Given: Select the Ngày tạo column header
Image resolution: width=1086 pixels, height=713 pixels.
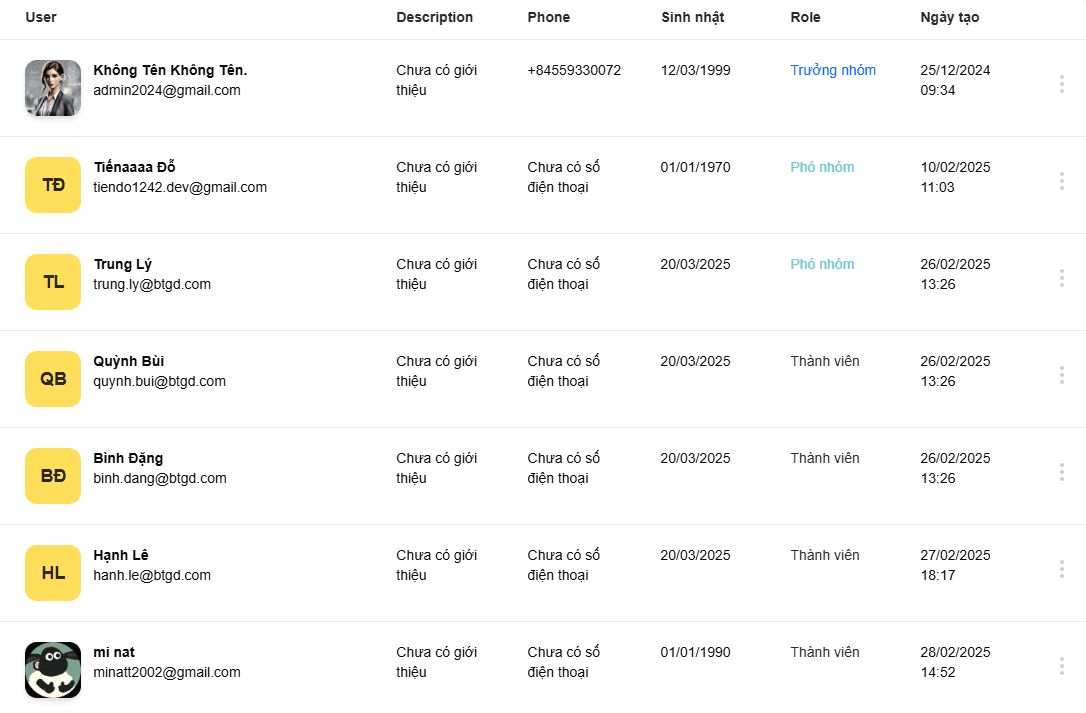Looking at the screenshot, I should [950, 17].
